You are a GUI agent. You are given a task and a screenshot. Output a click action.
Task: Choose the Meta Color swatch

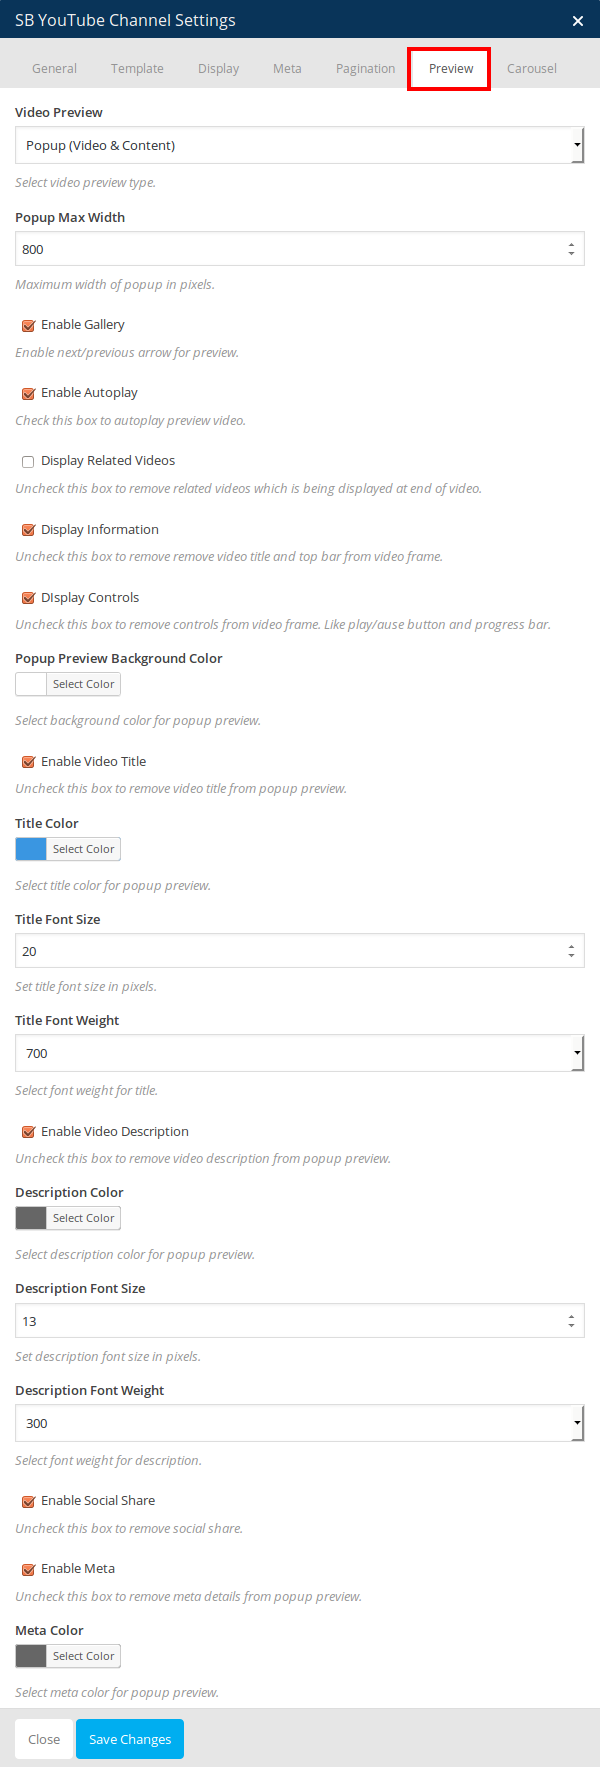(x=31, y=1656)
